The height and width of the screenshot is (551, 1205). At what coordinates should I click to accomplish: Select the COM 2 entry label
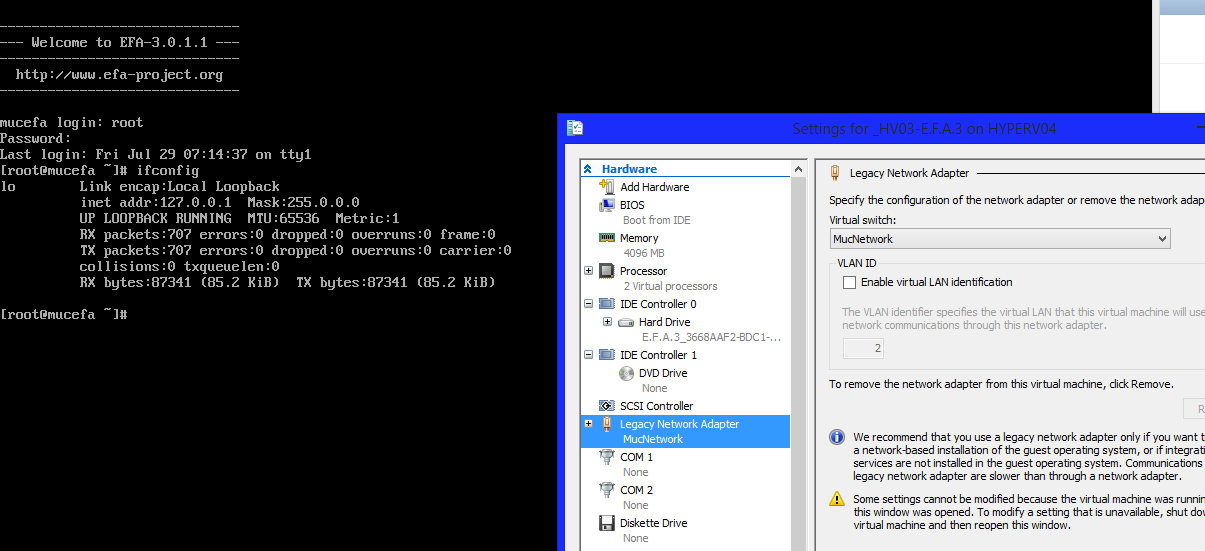(x=636, y=490)
